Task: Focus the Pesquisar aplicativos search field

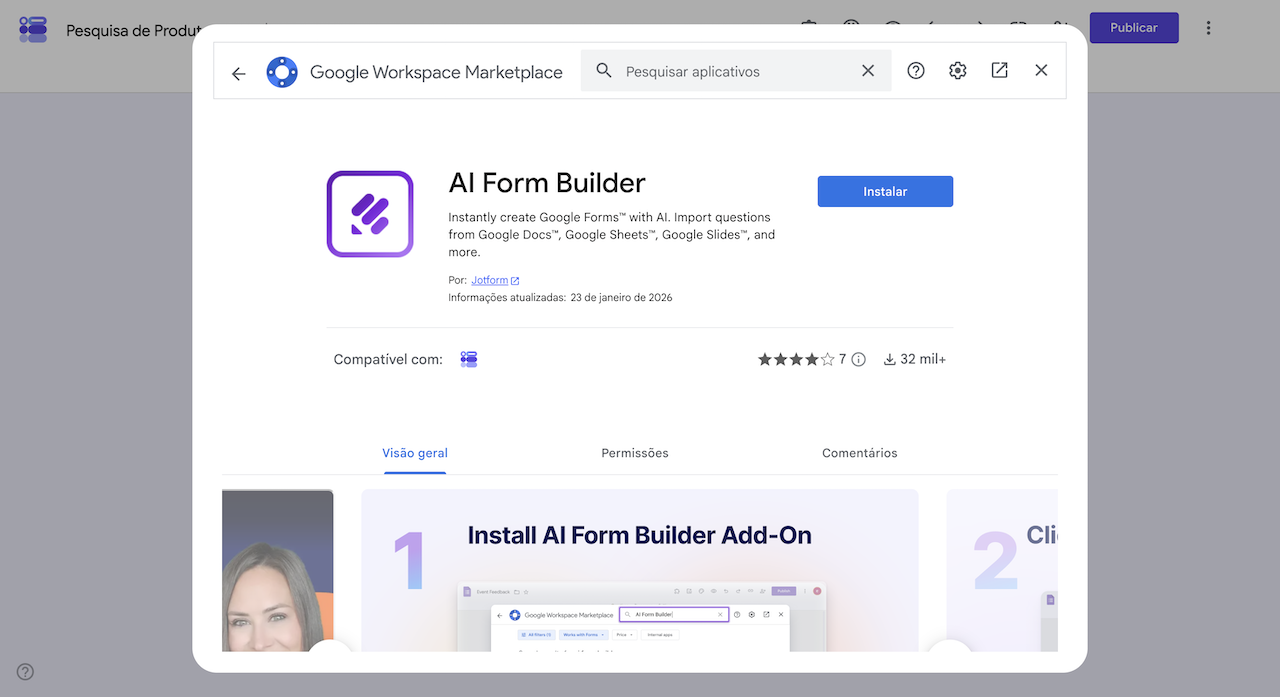Action: click(x=735, y=71)
